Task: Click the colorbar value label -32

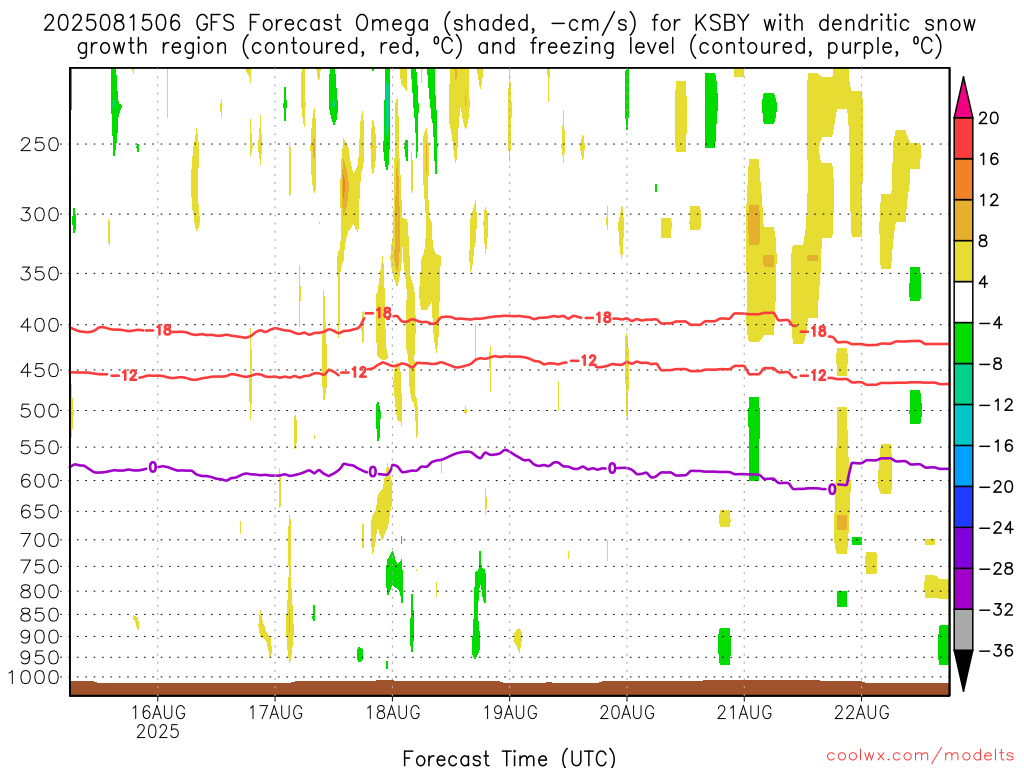Action: click(996, 610)
